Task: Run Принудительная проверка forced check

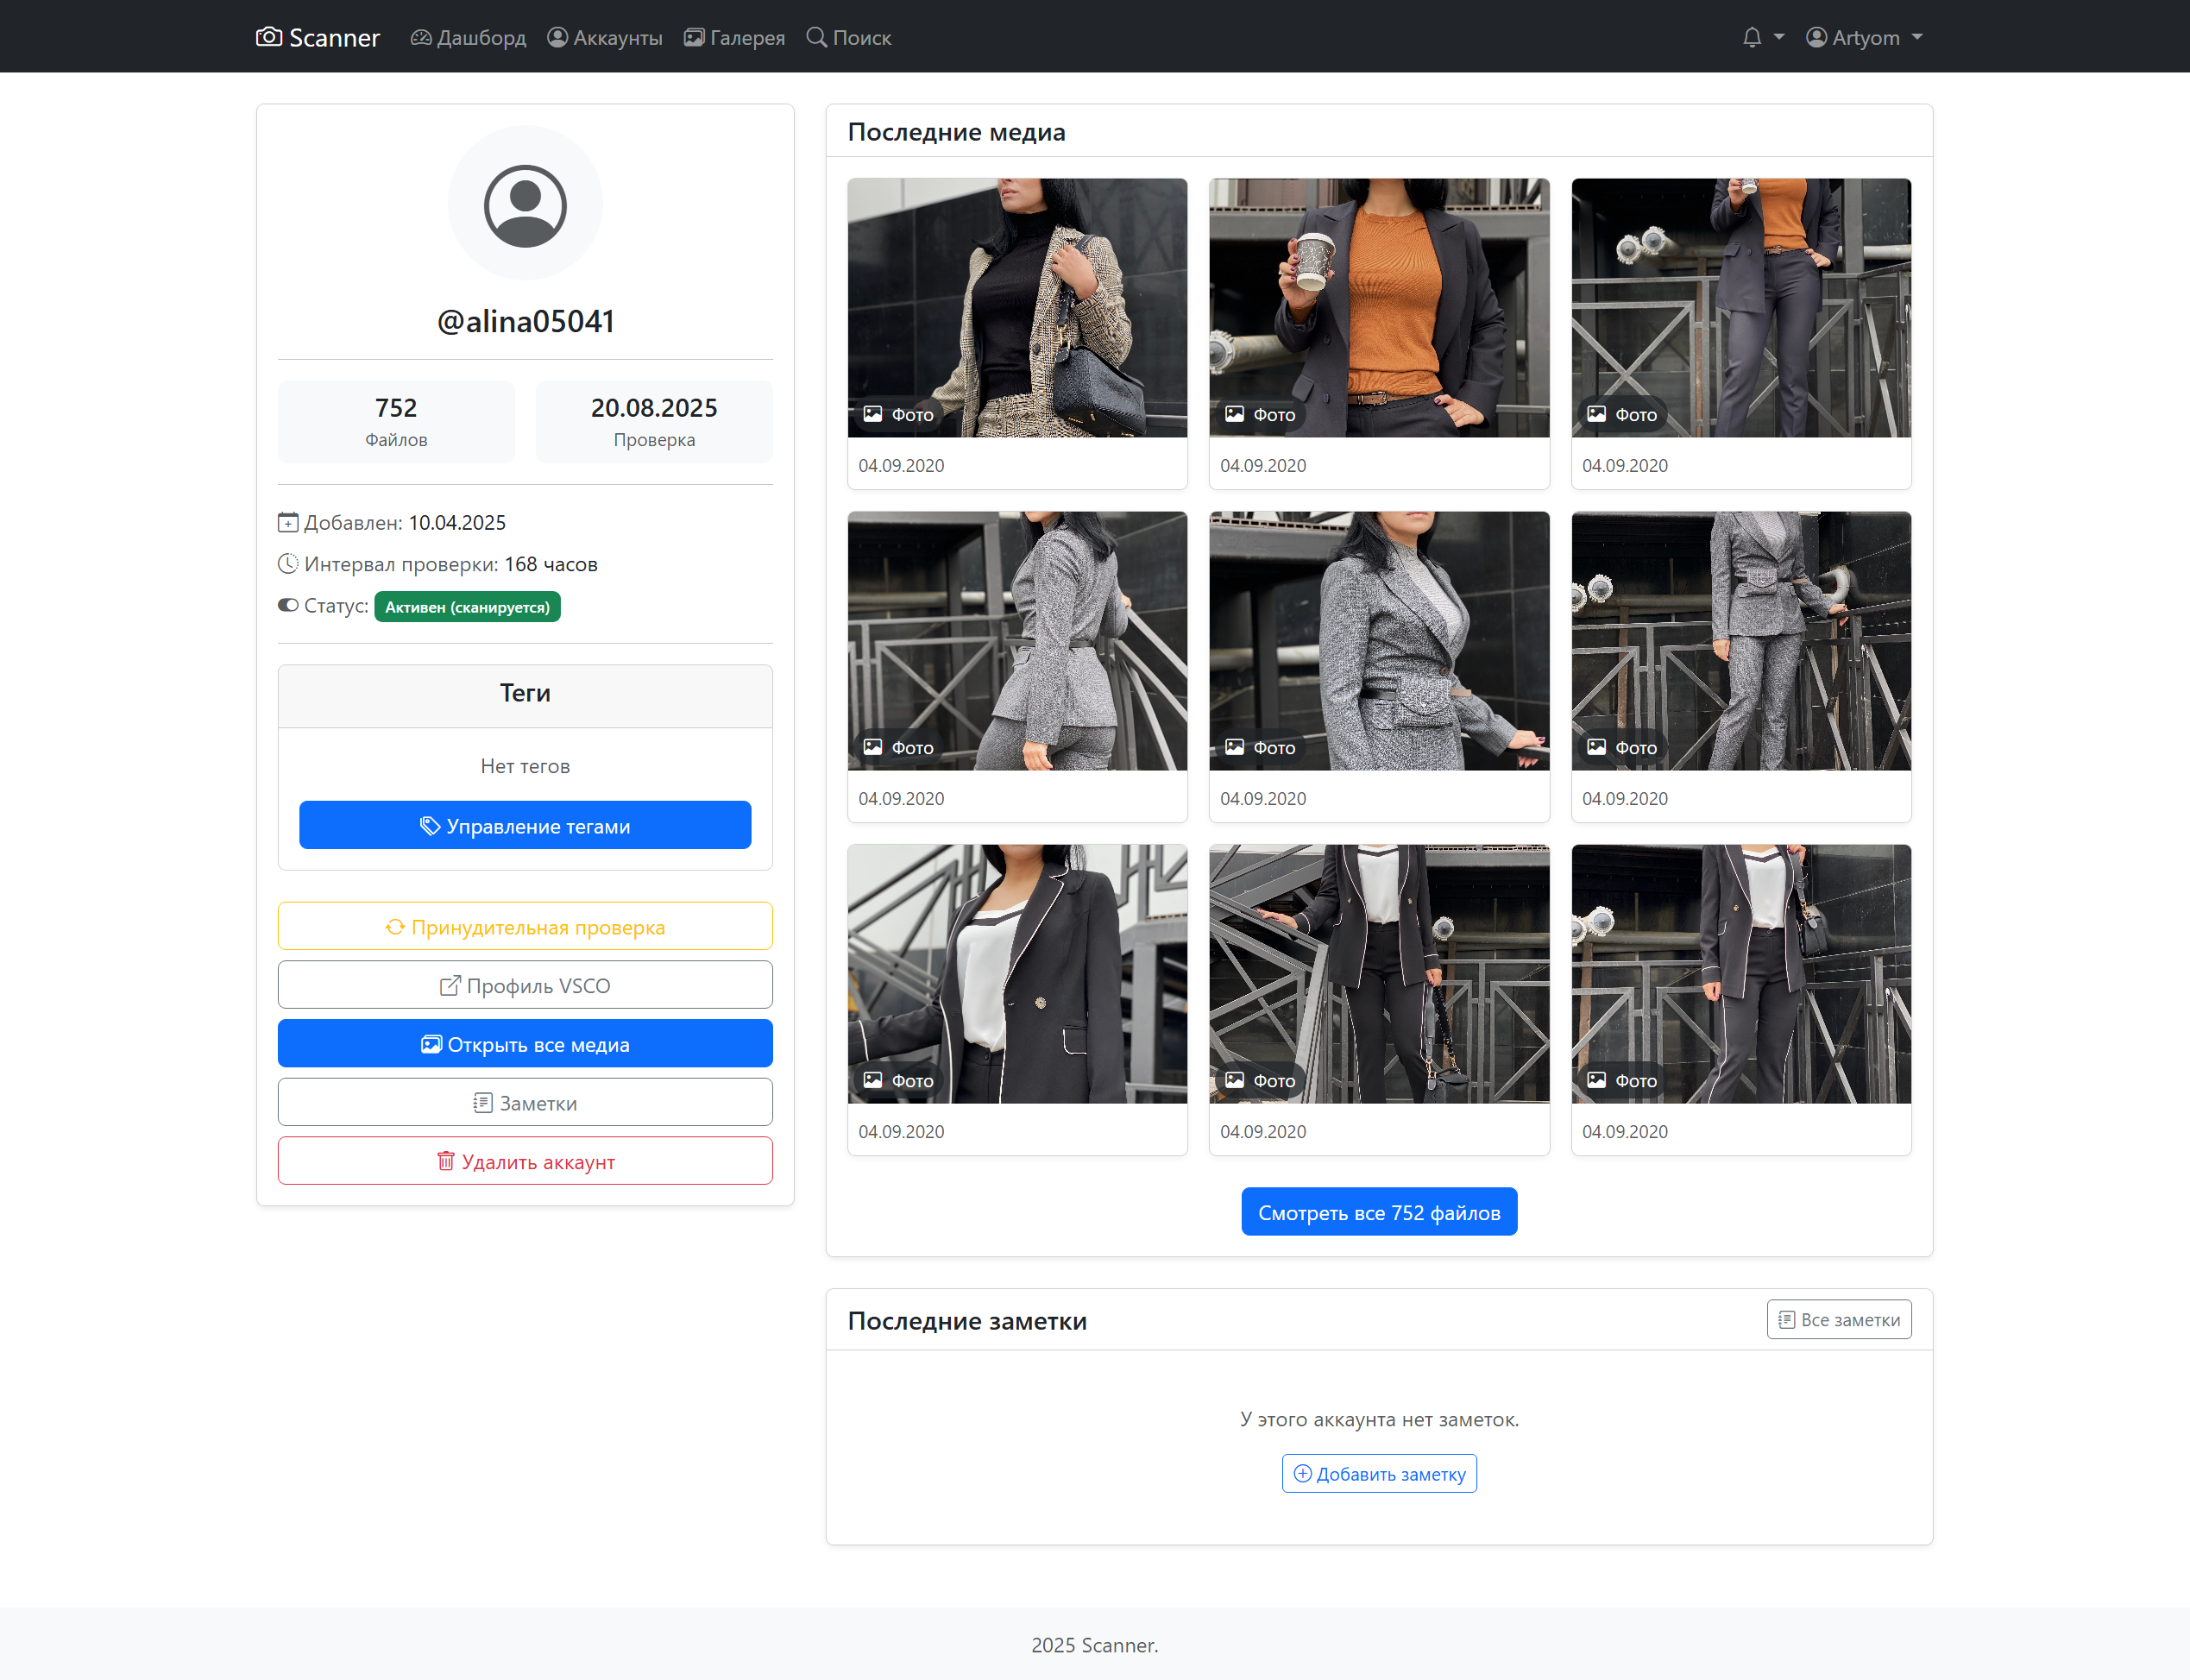Action: tap(525, 927)
